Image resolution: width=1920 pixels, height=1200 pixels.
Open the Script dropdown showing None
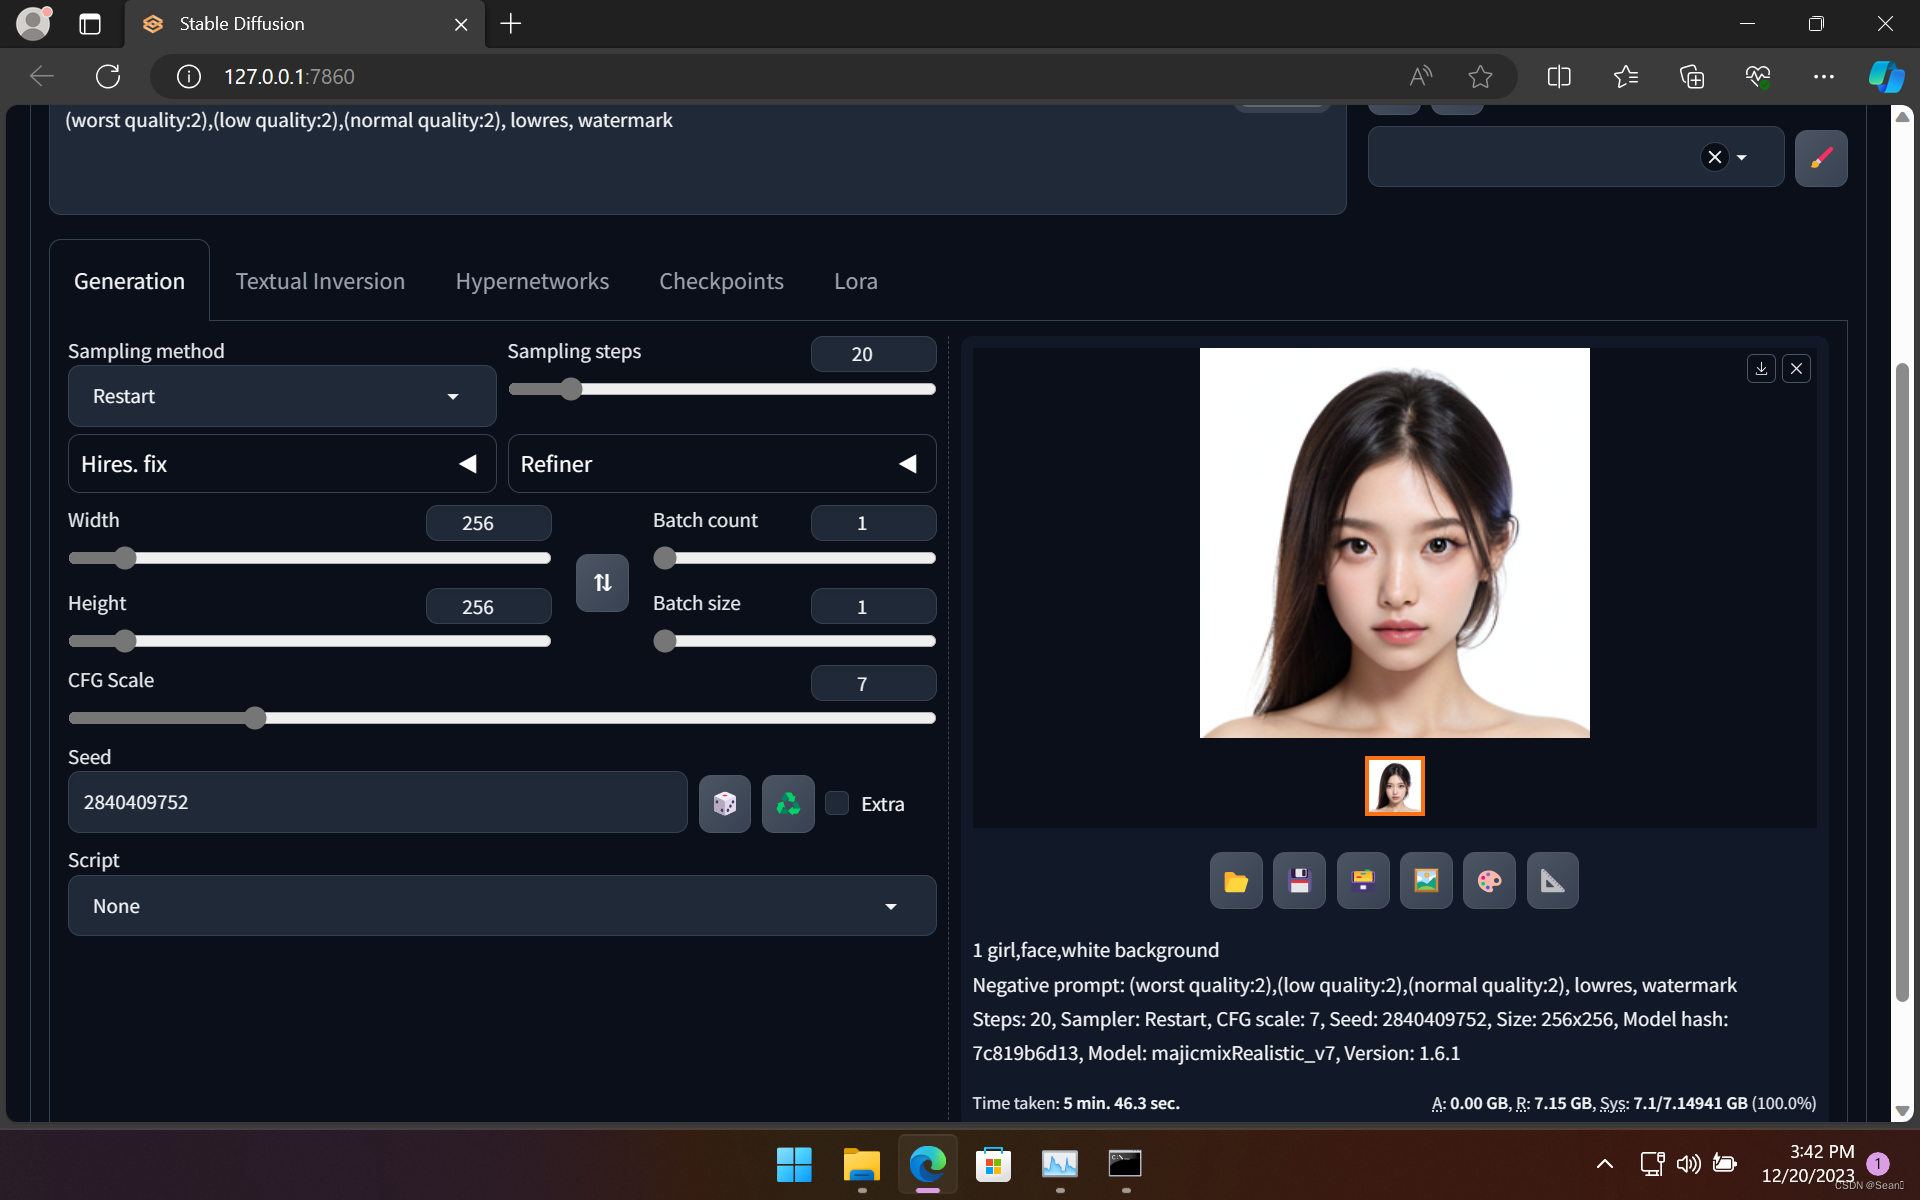coord(502,906)
